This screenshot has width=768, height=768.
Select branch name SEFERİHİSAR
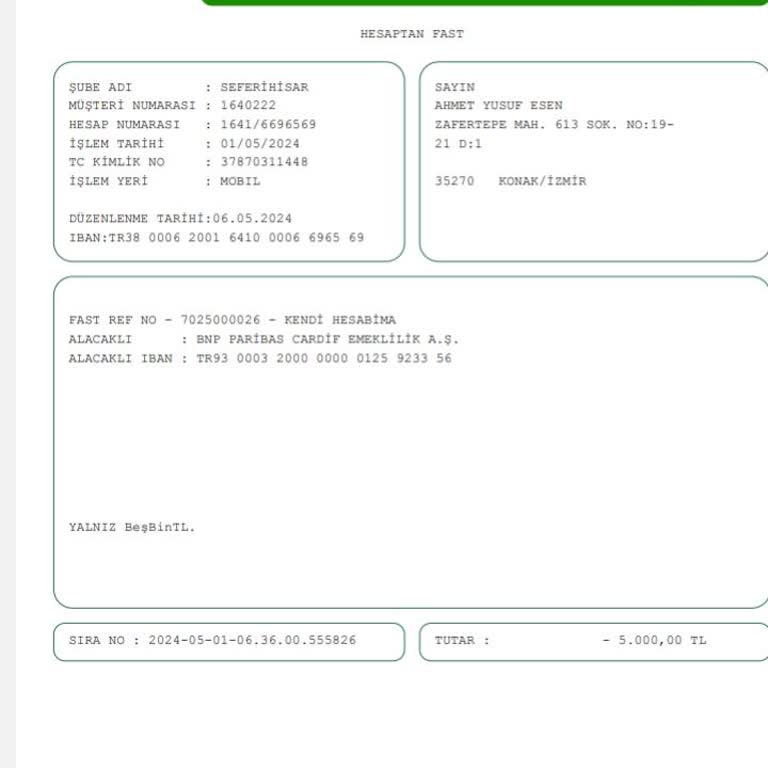click(x=264, y=87)
